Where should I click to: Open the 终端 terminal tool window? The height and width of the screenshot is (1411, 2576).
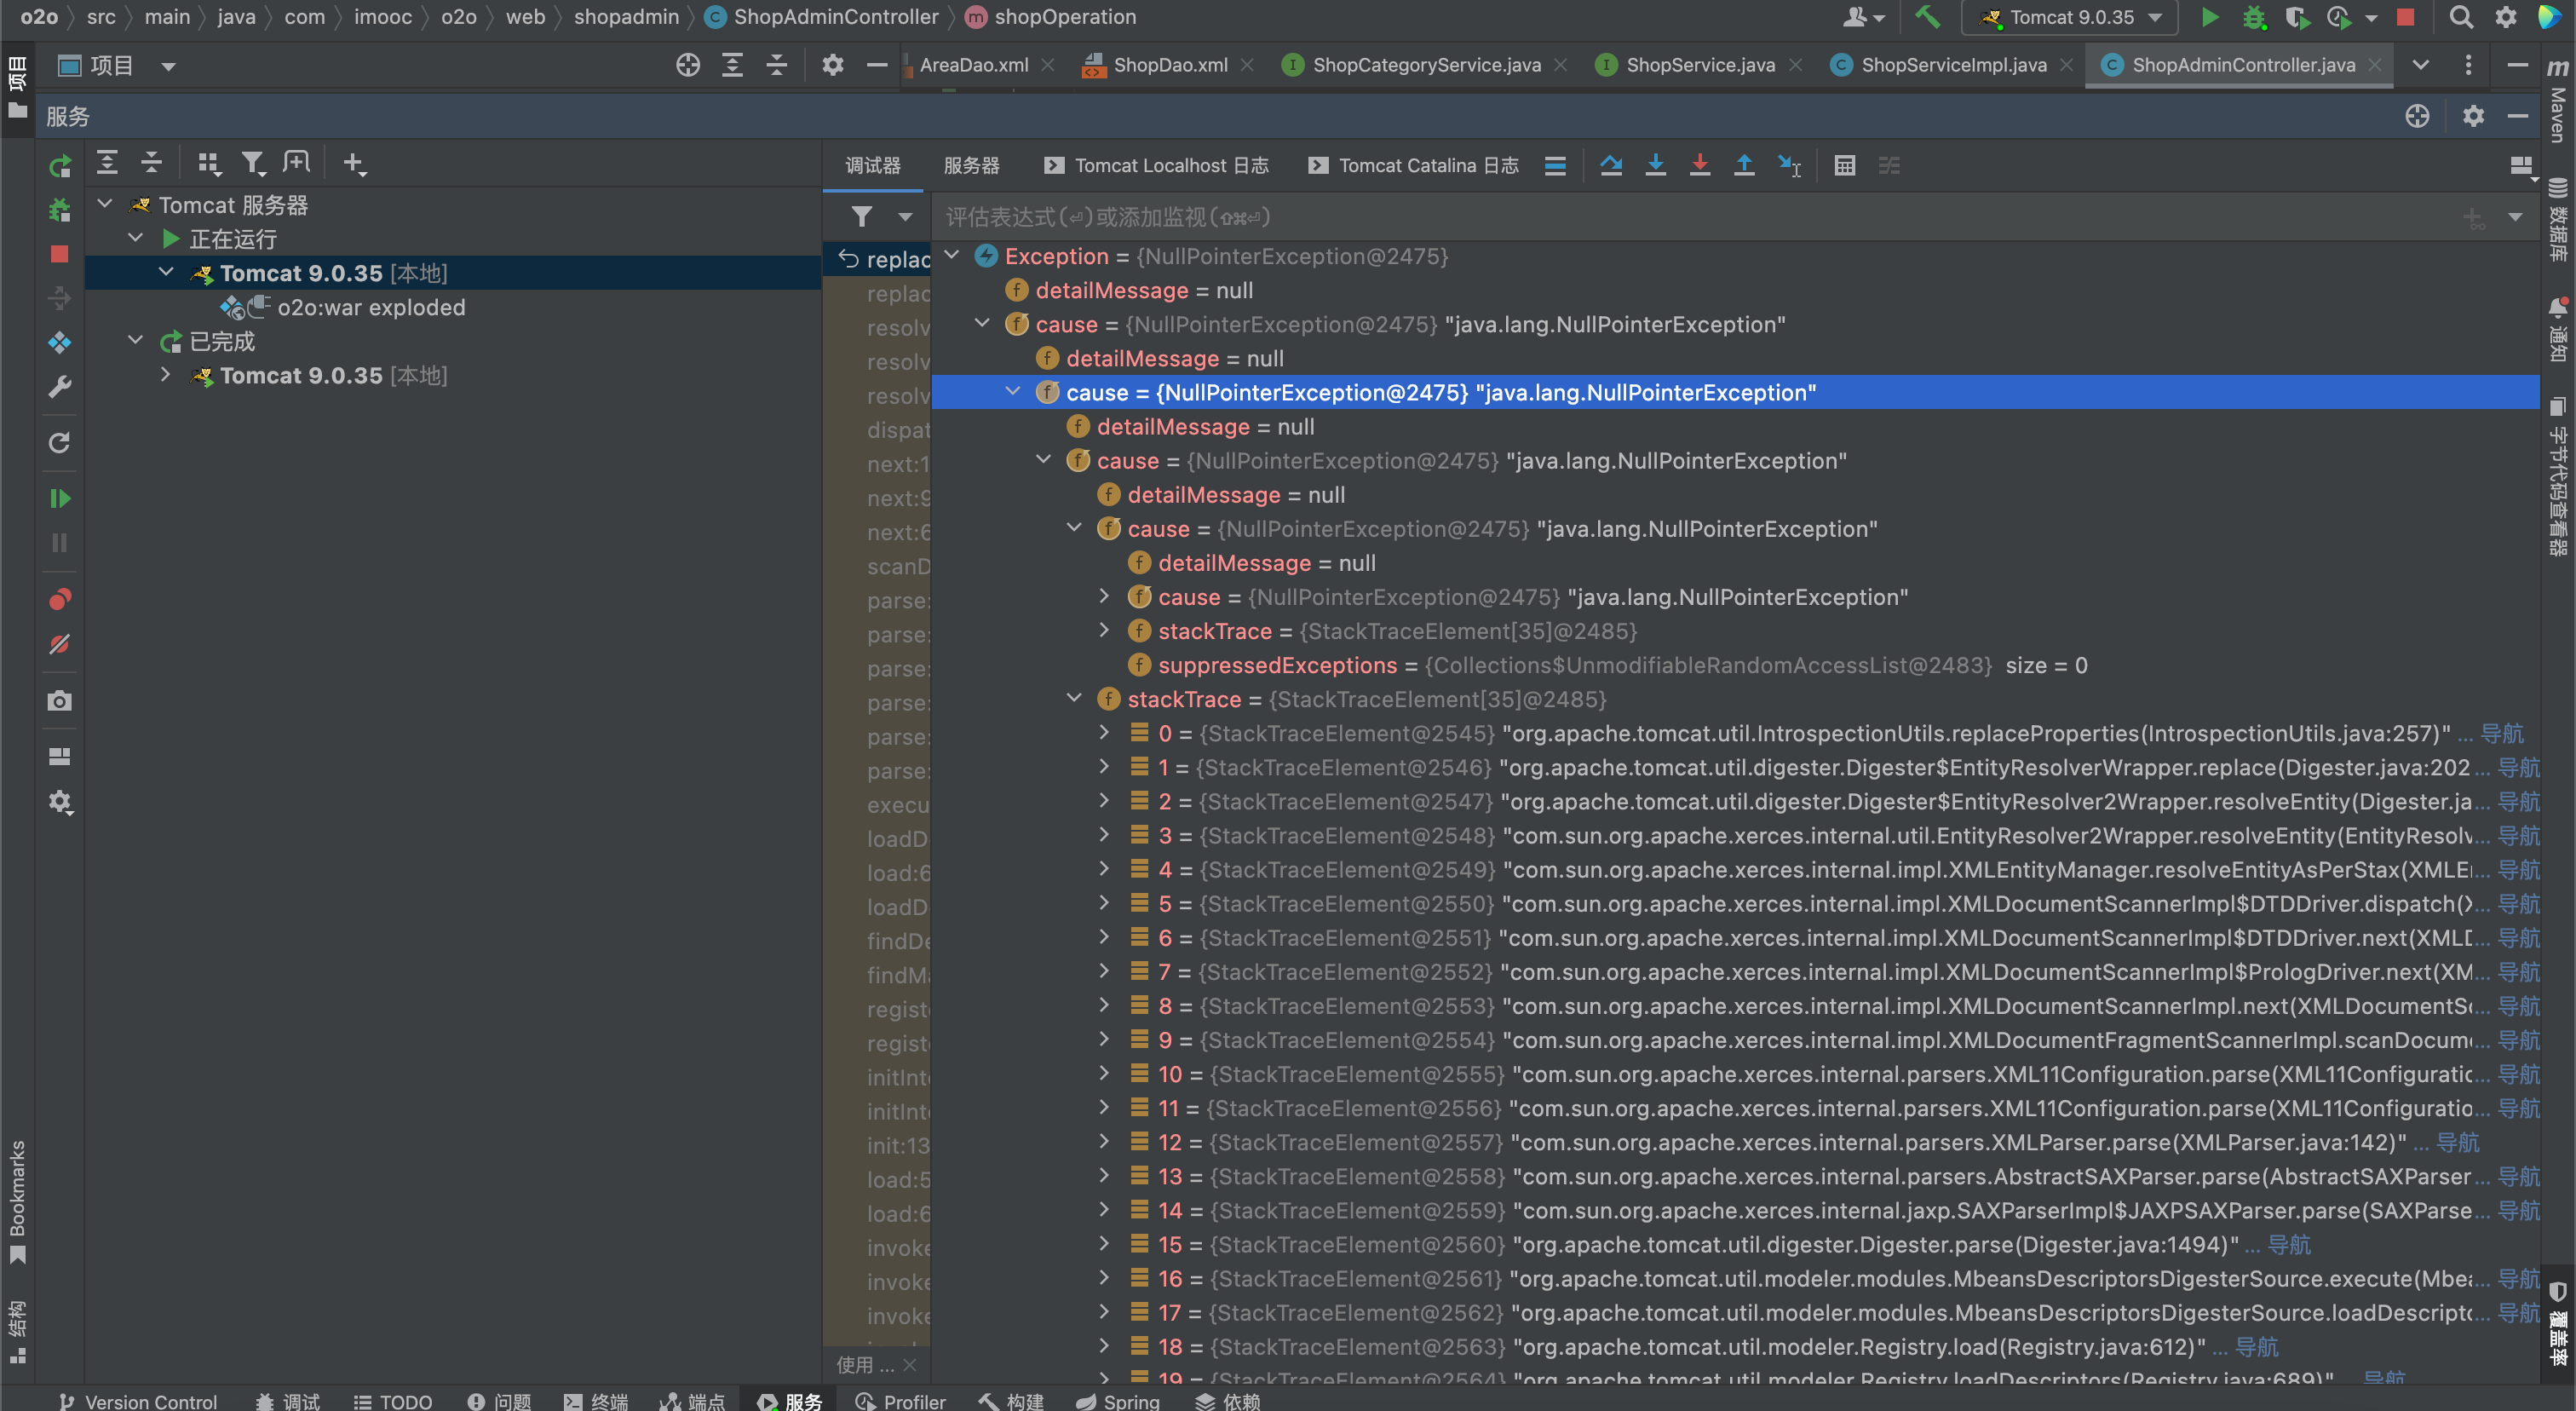pos(596,1400)
